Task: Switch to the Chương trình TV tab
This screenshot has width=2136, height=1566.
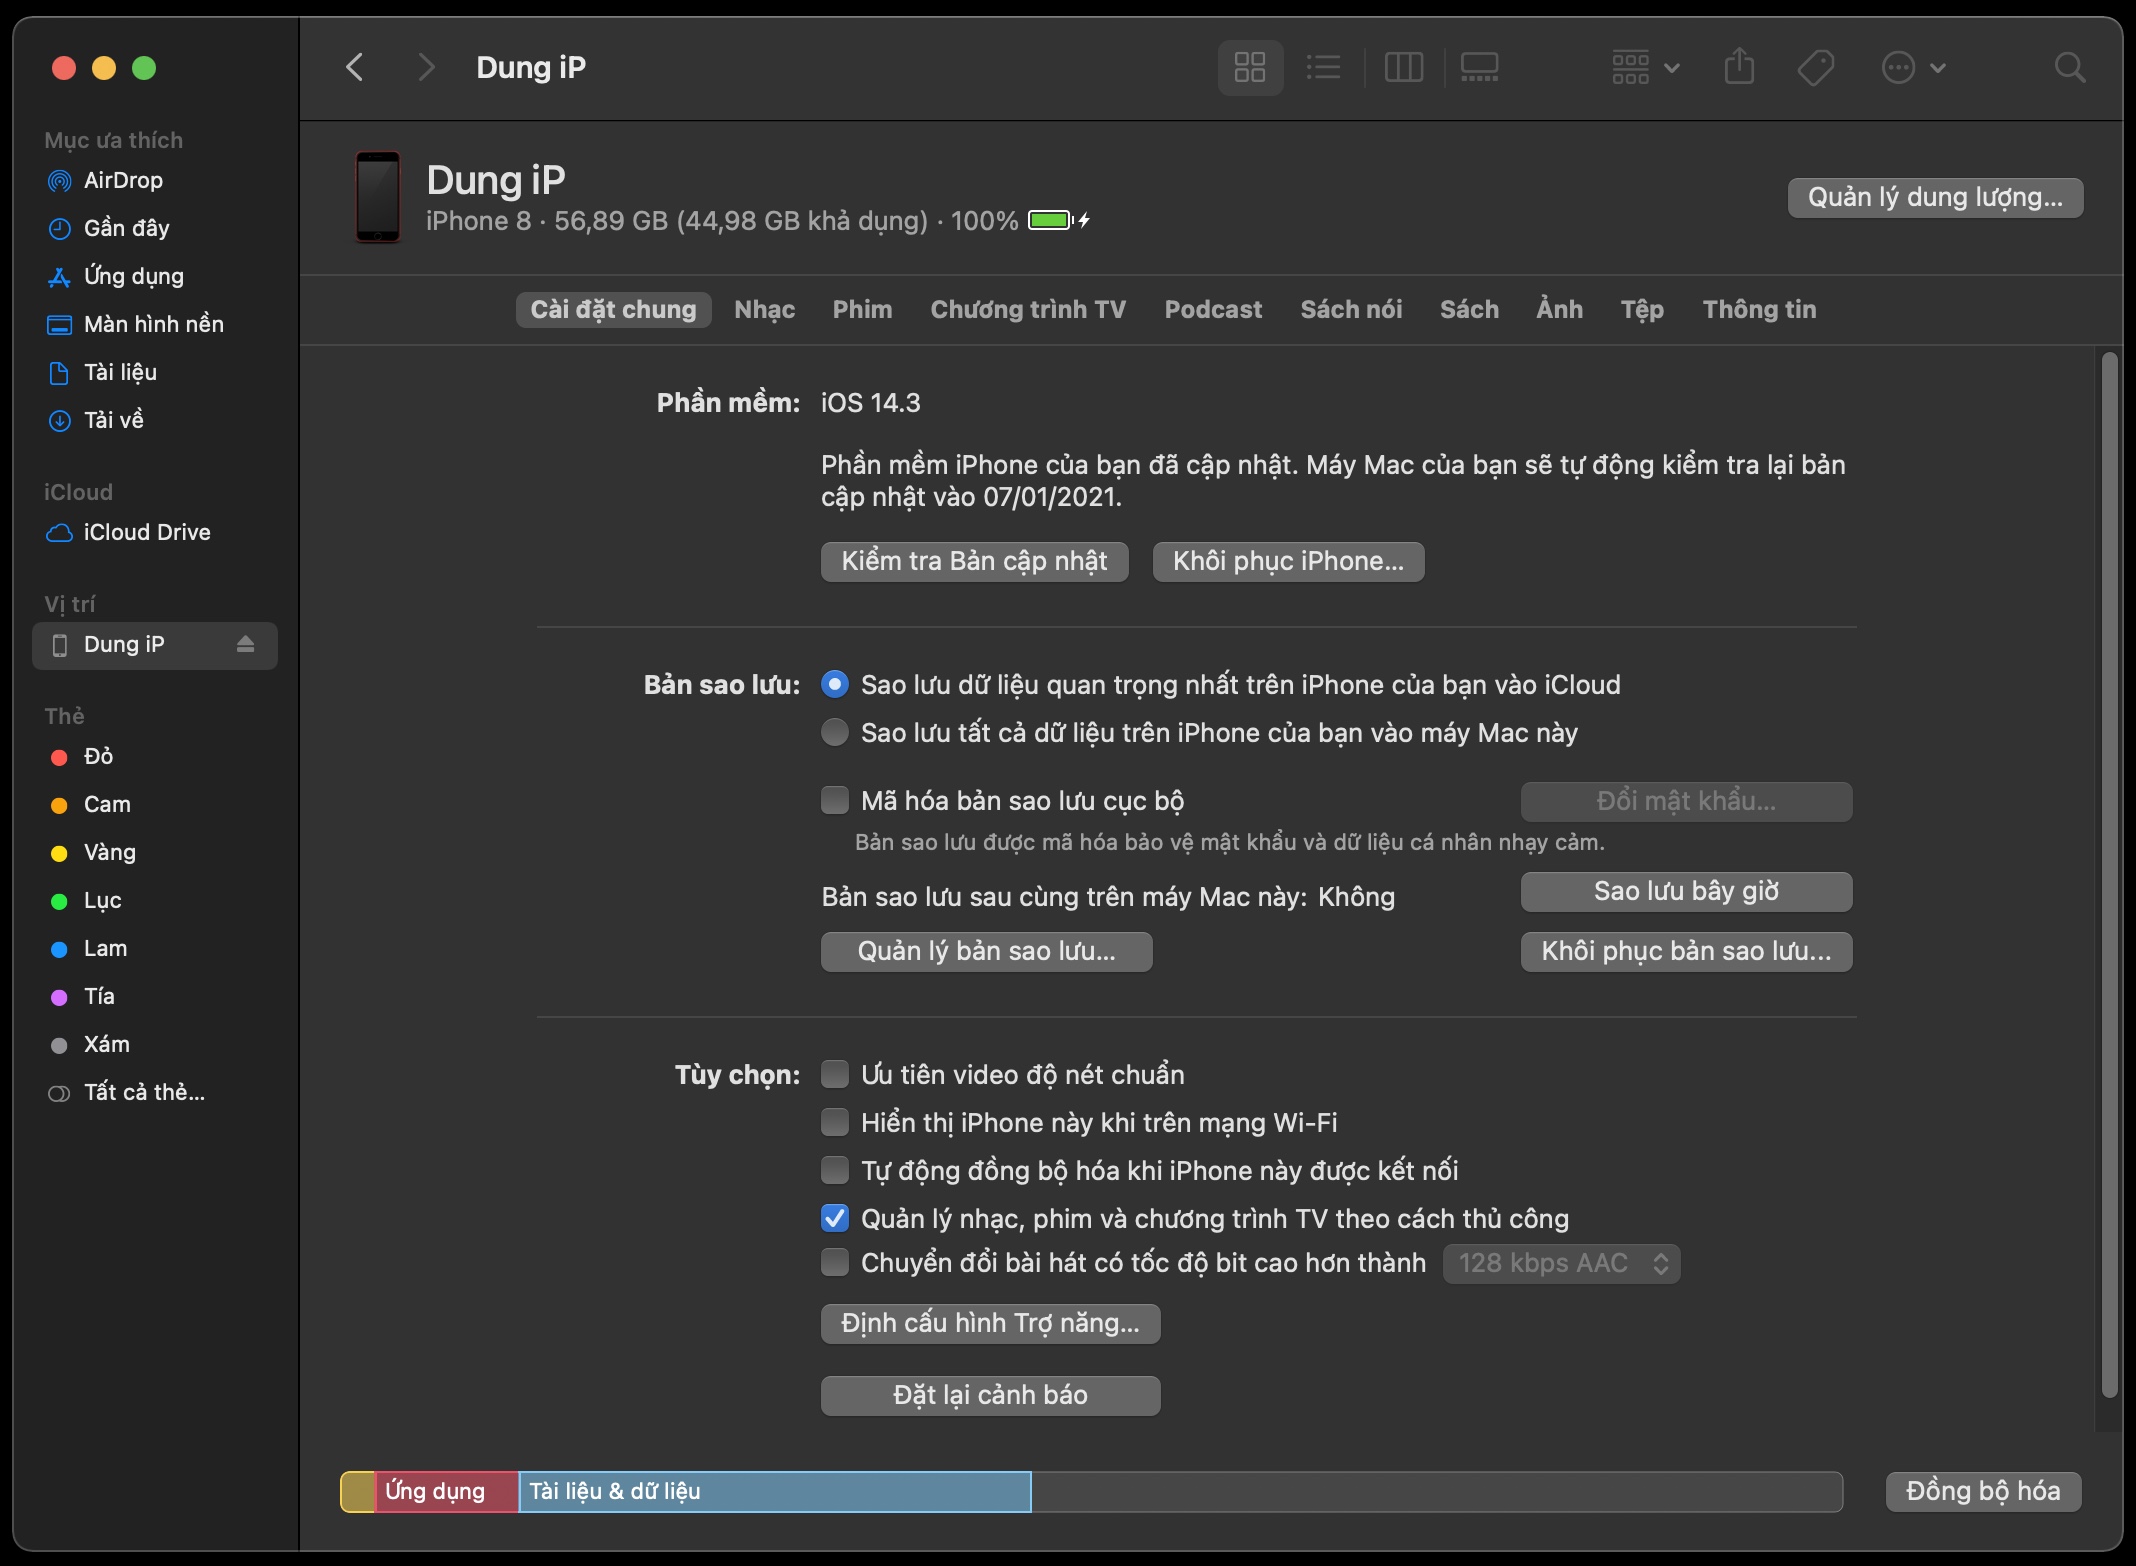Action: pyautogui.click(x=1028, y=310)
